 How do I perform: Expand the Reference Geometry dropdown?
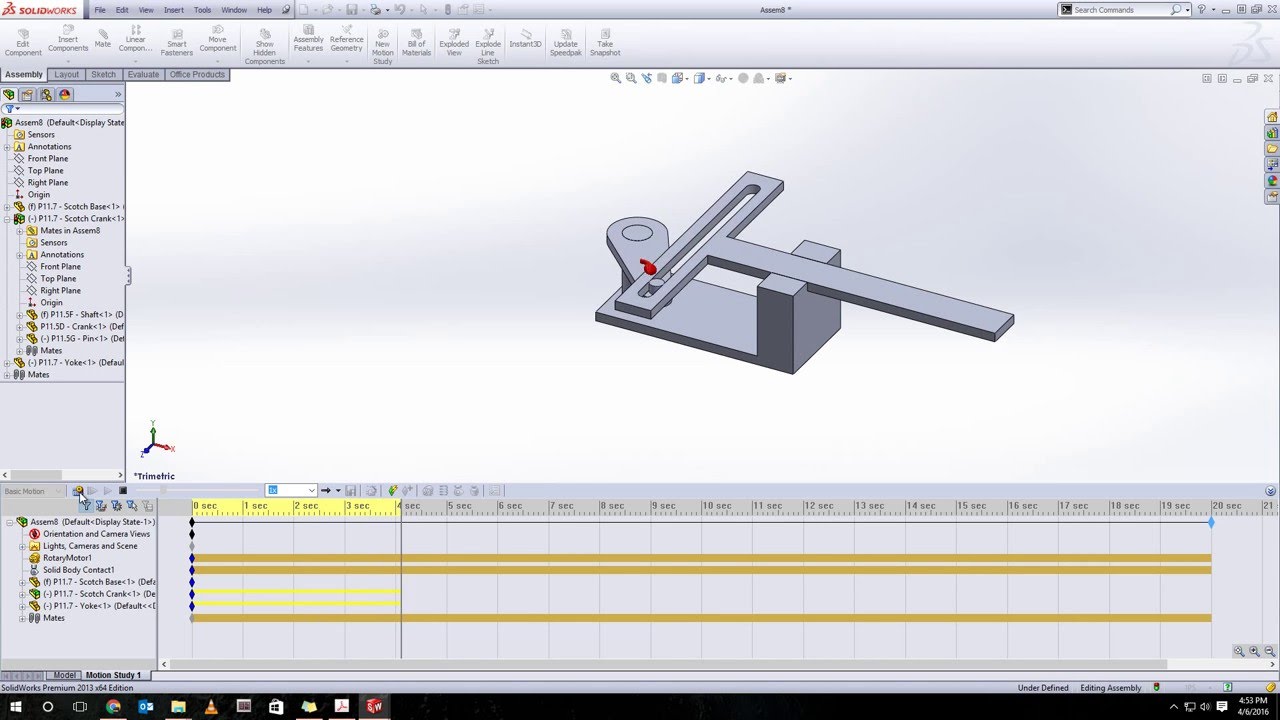click(x=346, y=62)
